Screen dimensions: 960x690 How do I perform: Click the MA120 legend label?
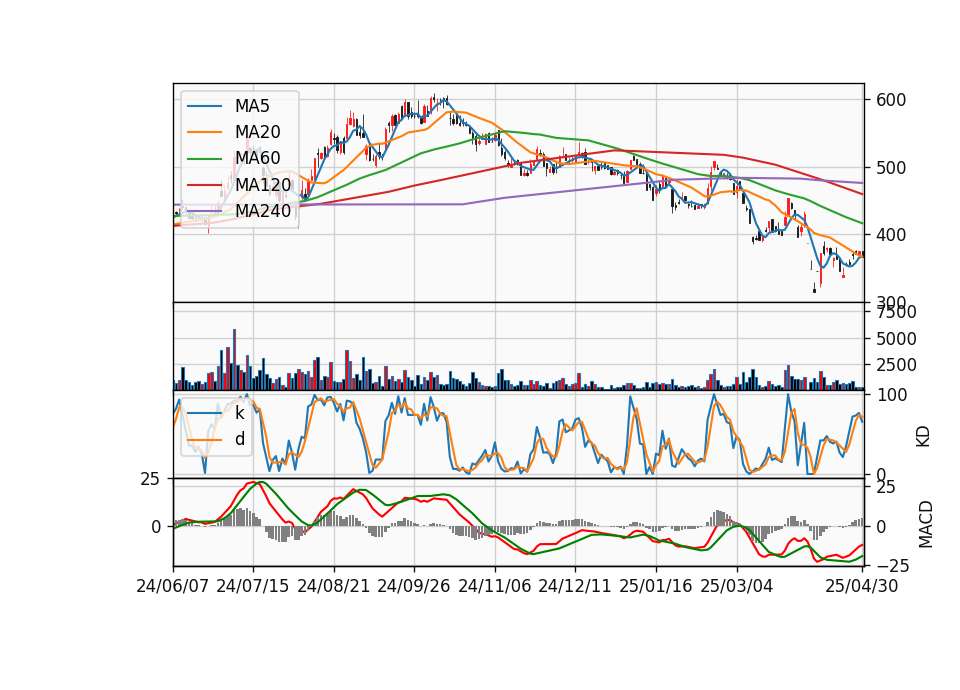(263, 184)
